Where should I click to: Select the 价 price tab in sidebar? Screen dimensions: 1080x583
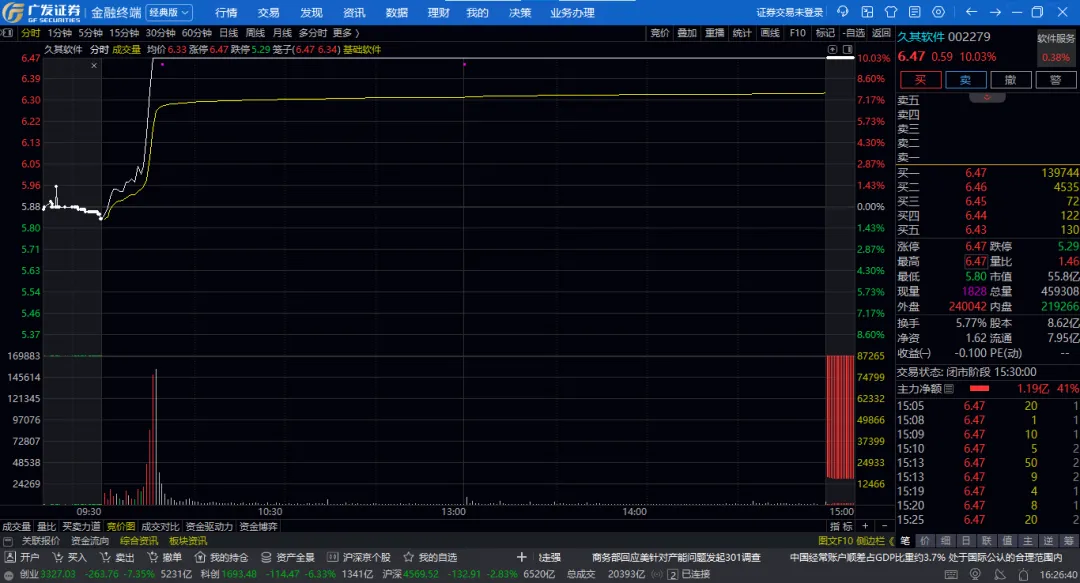click(925, 541)
